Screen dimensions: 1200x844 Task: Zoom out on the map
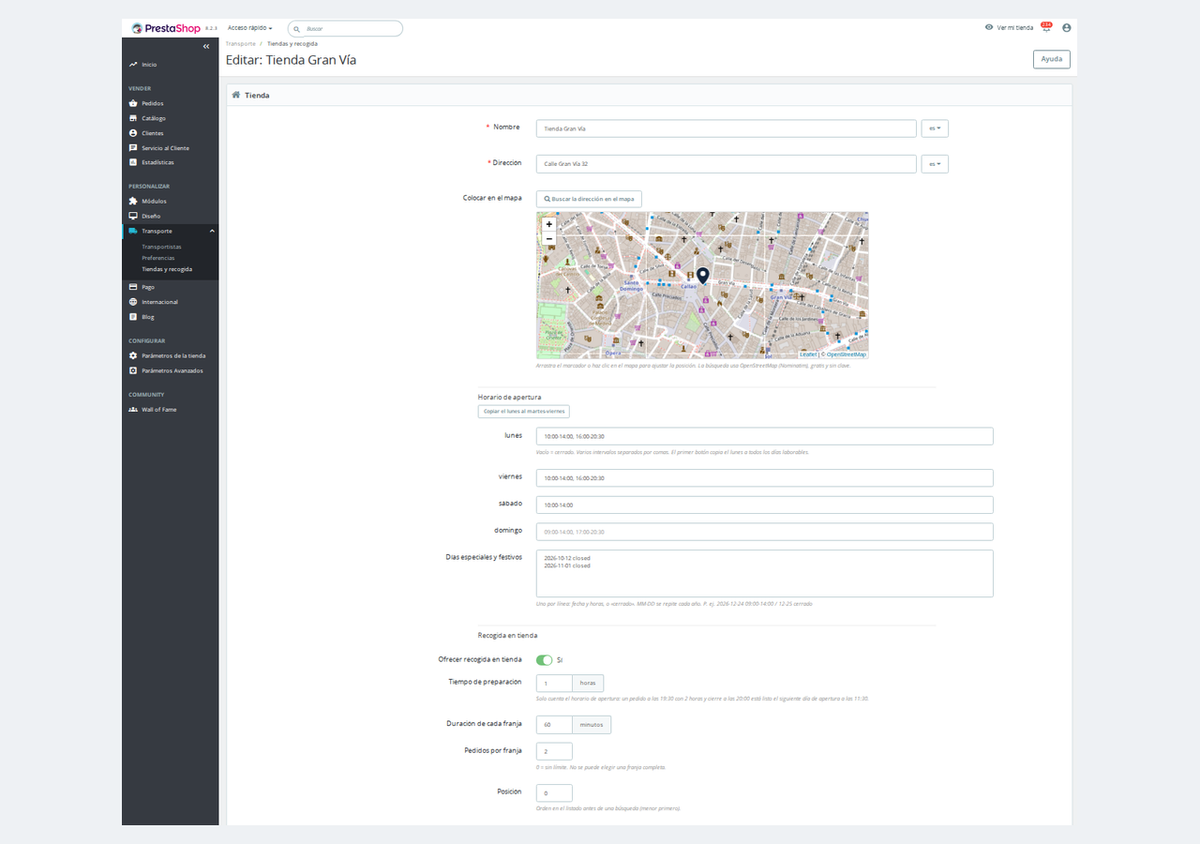coord(549,239)
